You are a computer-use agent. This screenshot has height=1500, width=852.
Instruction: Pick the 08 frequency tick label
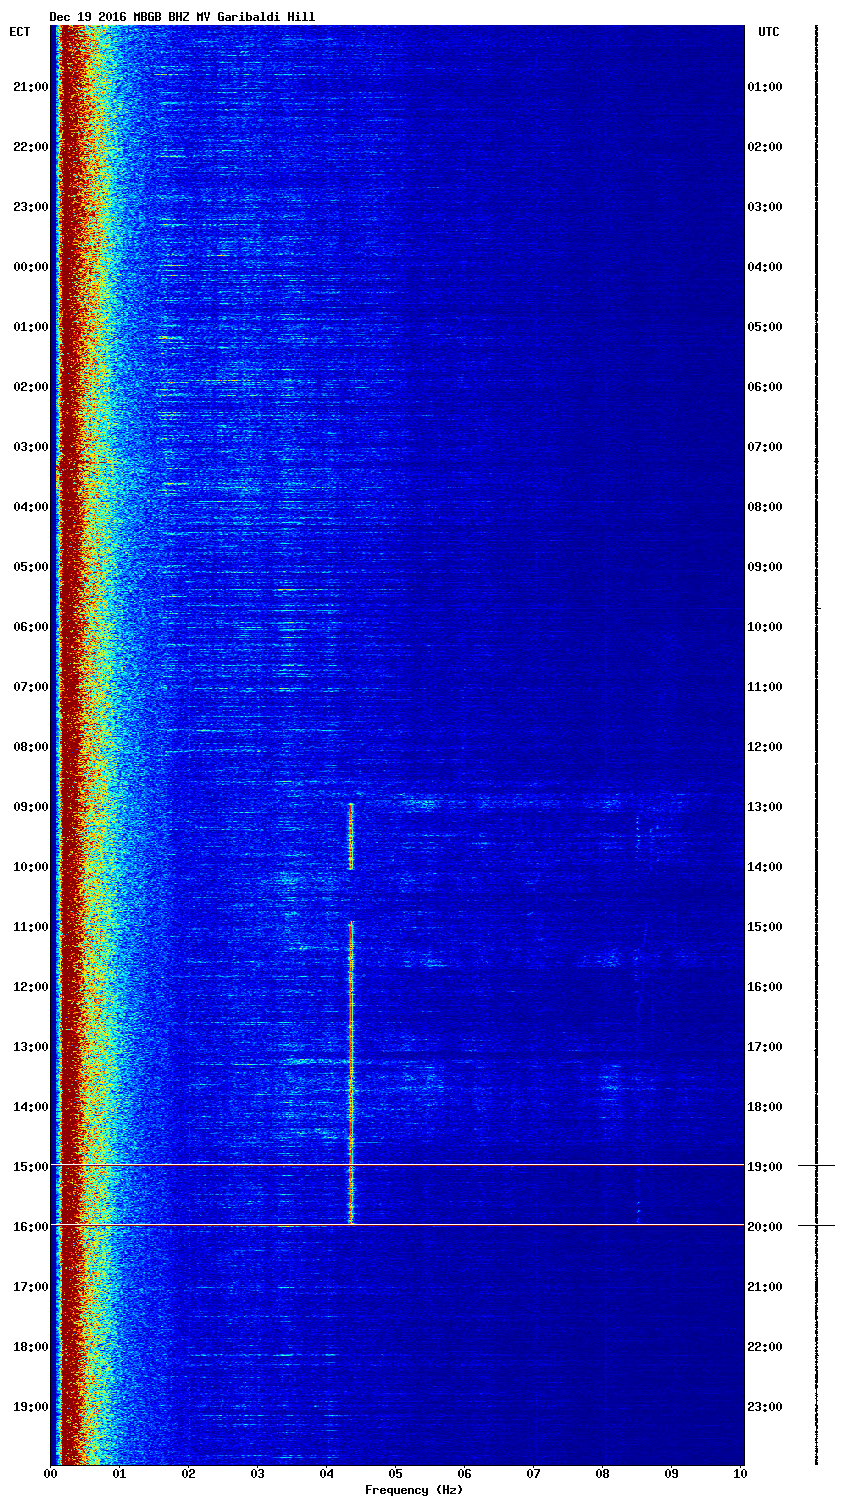coord(603,1474)
